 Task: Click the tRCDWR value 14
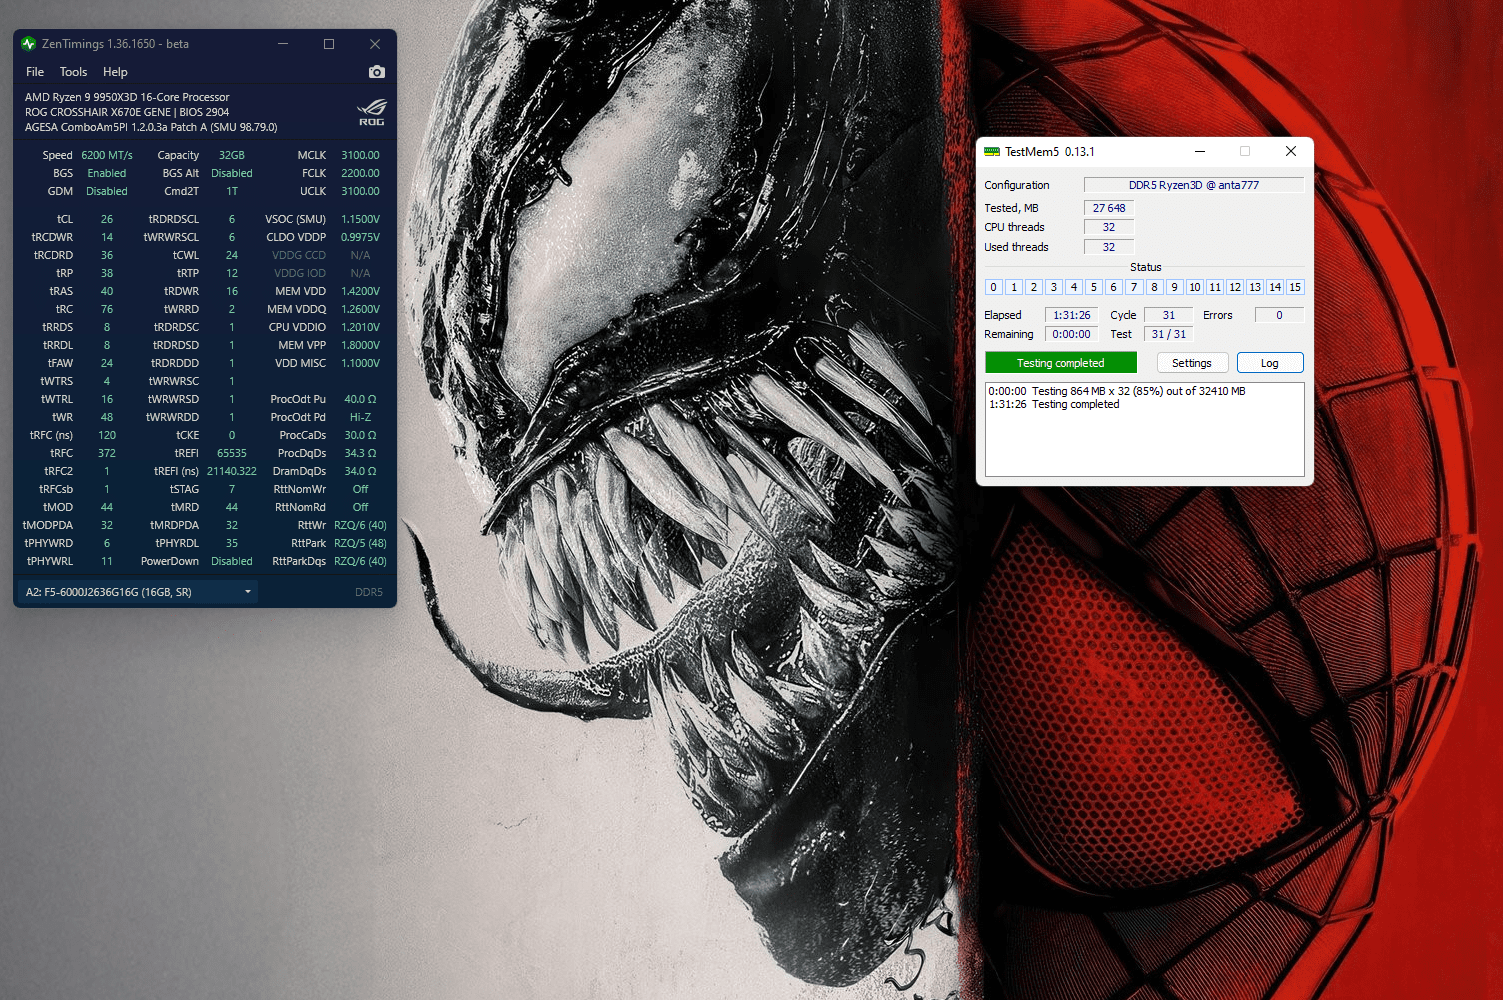click(x=107, y=237)
